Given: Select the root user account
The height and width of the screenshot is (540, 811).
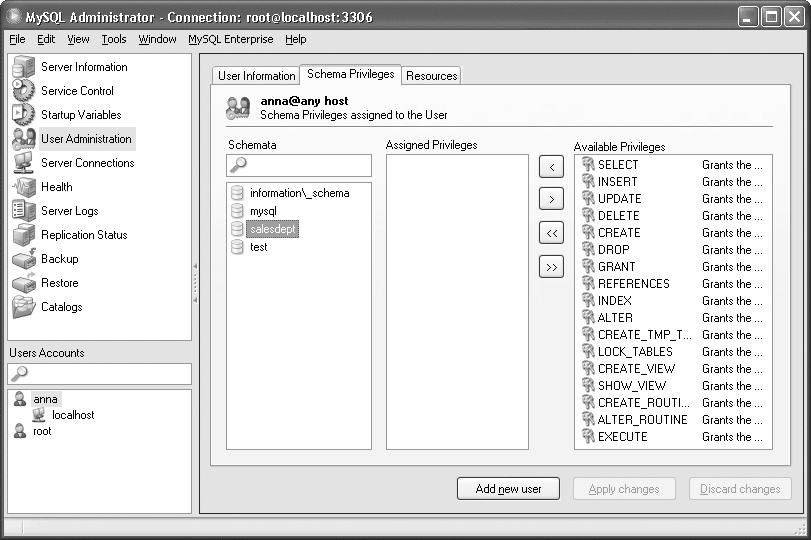Looking at the screenshot, I should coord(42,431).
